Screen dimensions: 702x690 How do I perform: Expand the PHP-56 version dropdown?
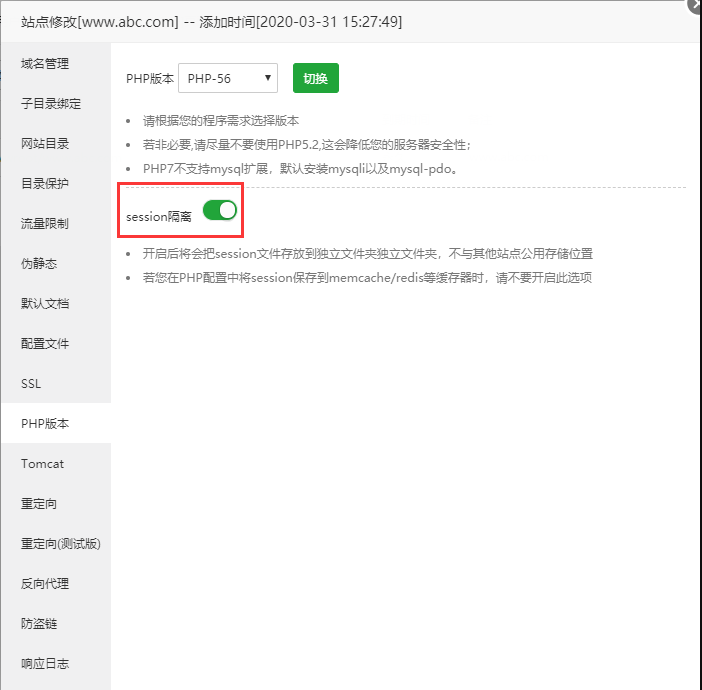pos(228,78)
